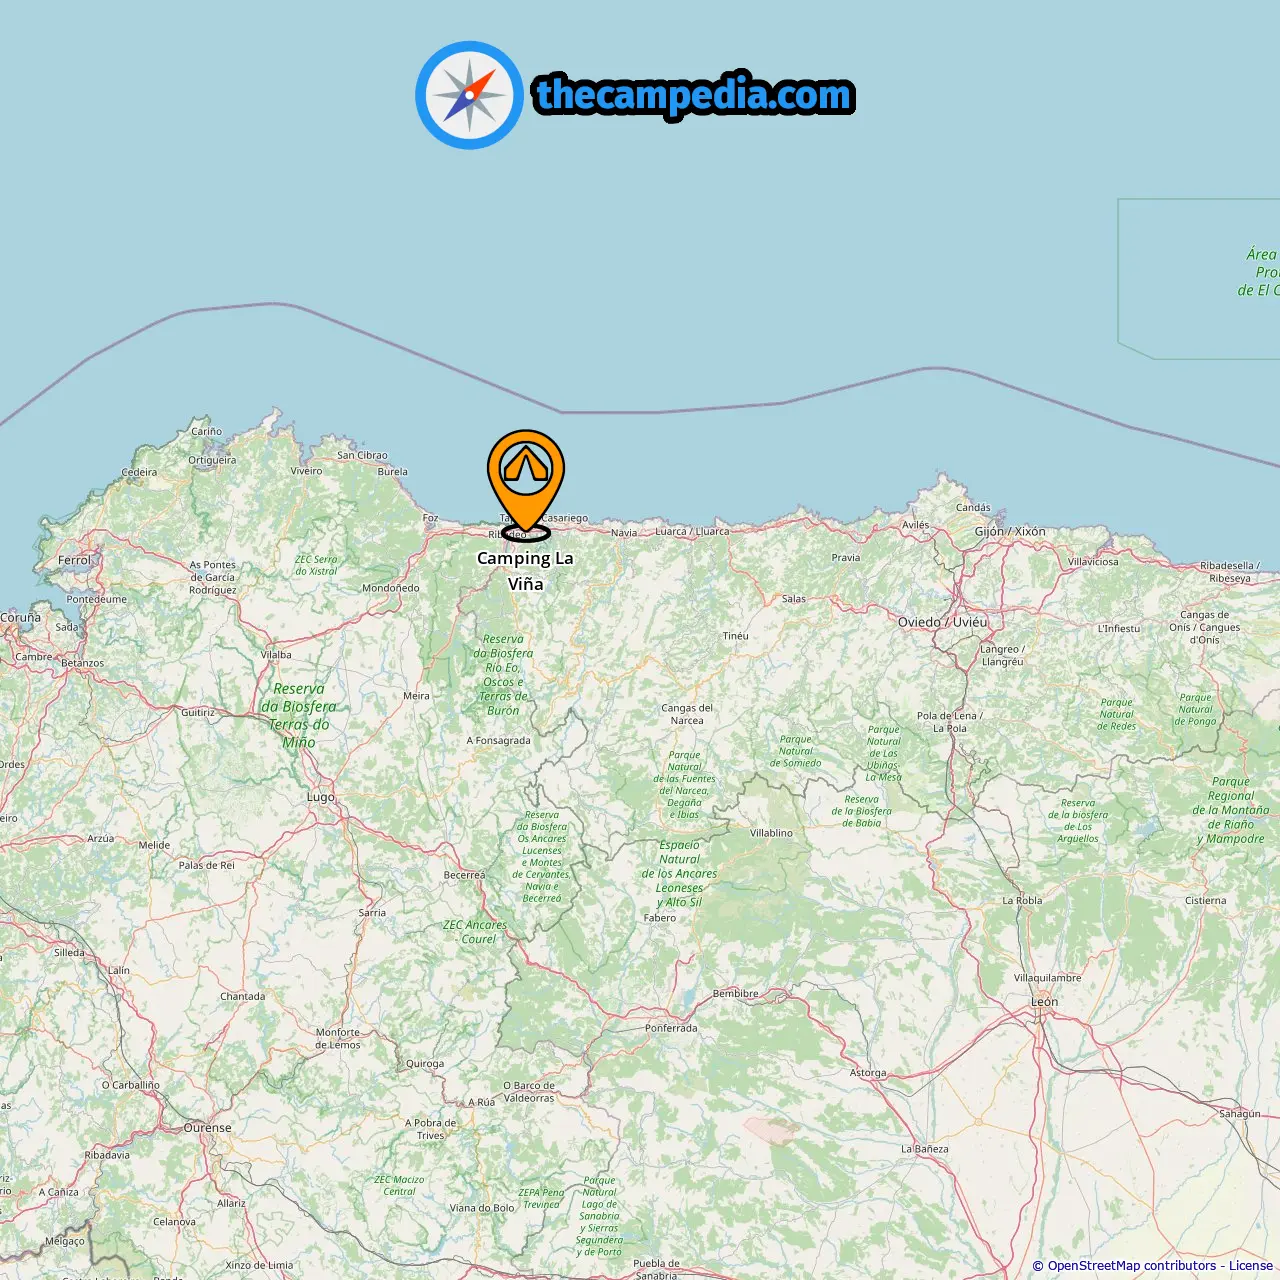Click the Gijón / Xixón city label

[1010, 532]
